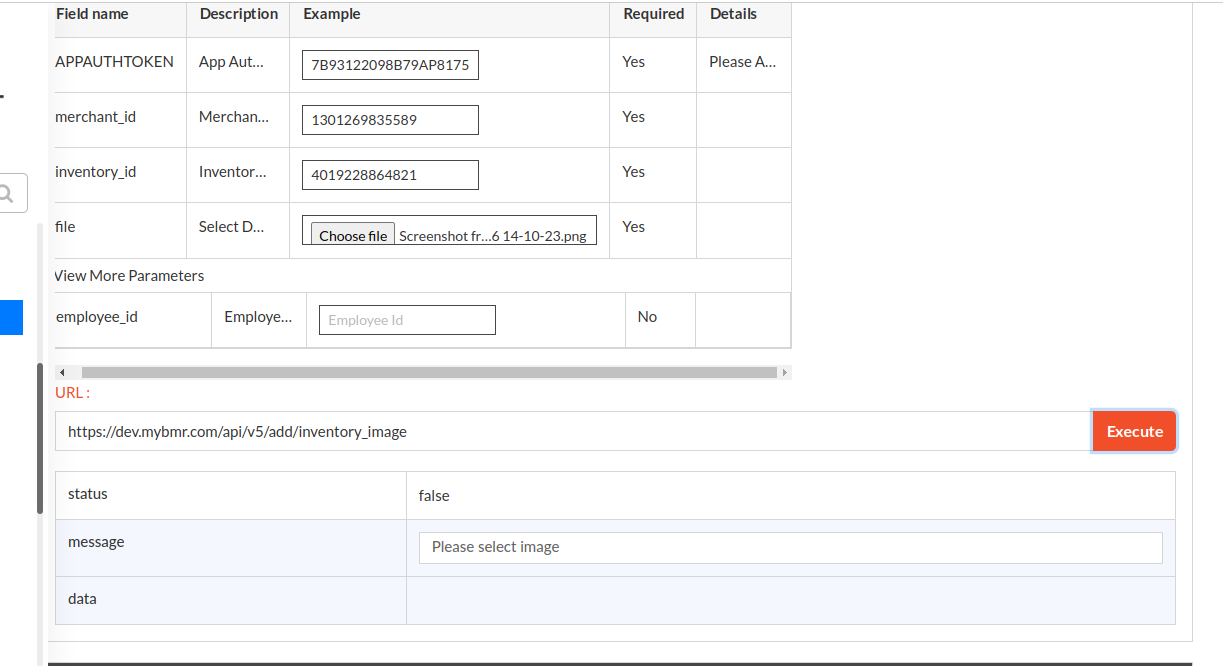Click the search magnifier icon in sidebar

tap(8, 193)
